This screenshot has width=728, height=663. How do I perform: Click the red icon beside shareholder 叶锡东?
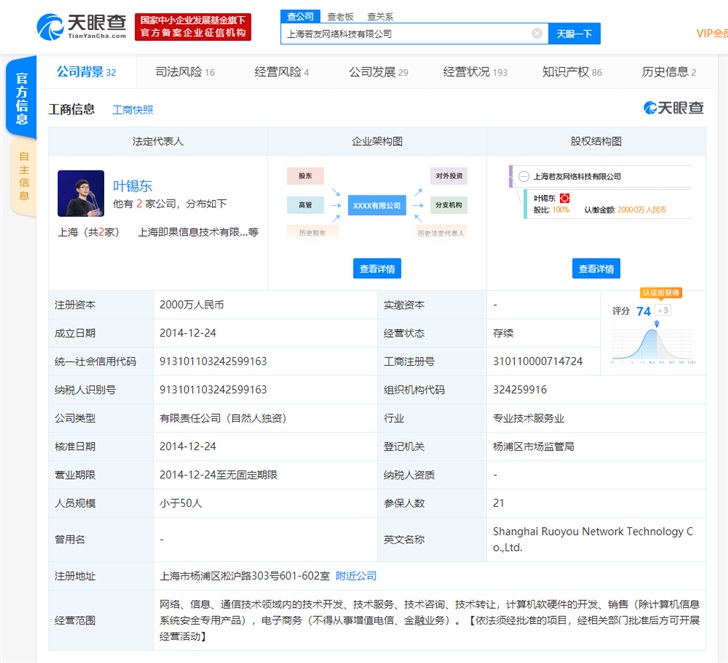coord(565,198)
